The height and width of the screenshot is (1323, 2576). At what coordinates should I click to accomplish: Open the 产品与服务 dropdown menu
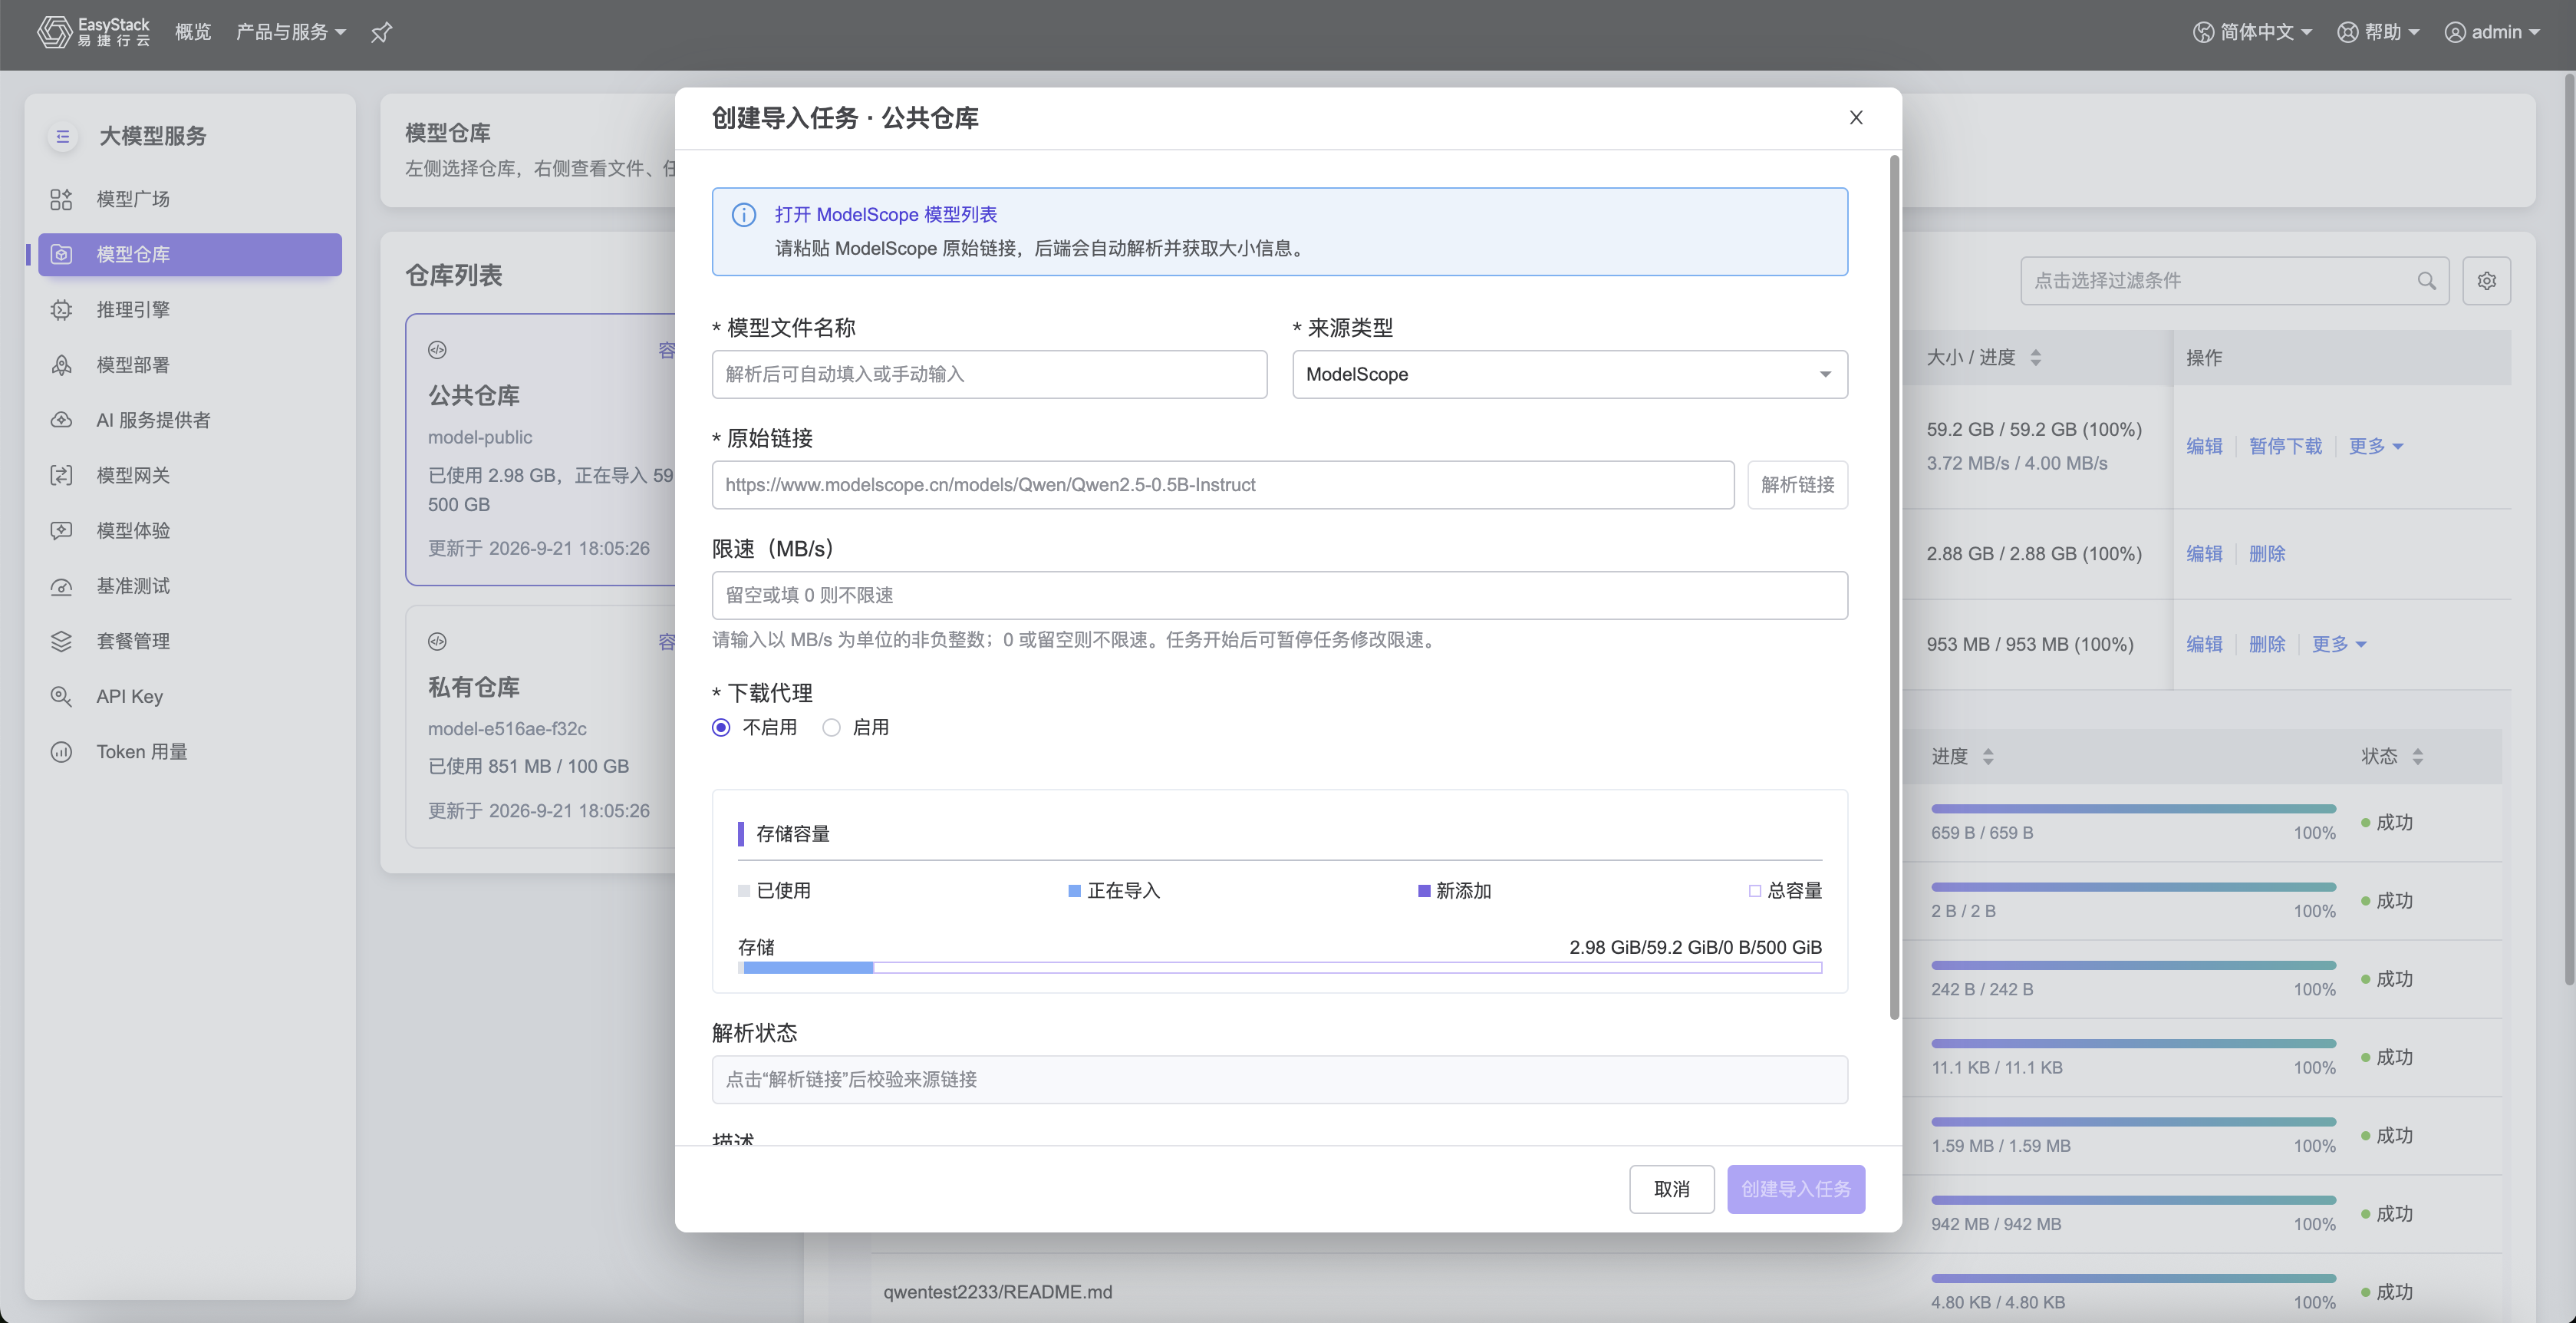pos(290,32)
